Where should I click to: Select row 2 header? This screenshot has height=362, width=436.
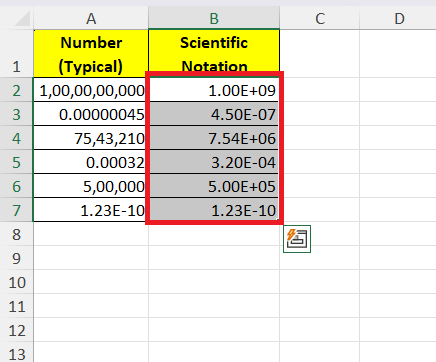click(17, 90)
